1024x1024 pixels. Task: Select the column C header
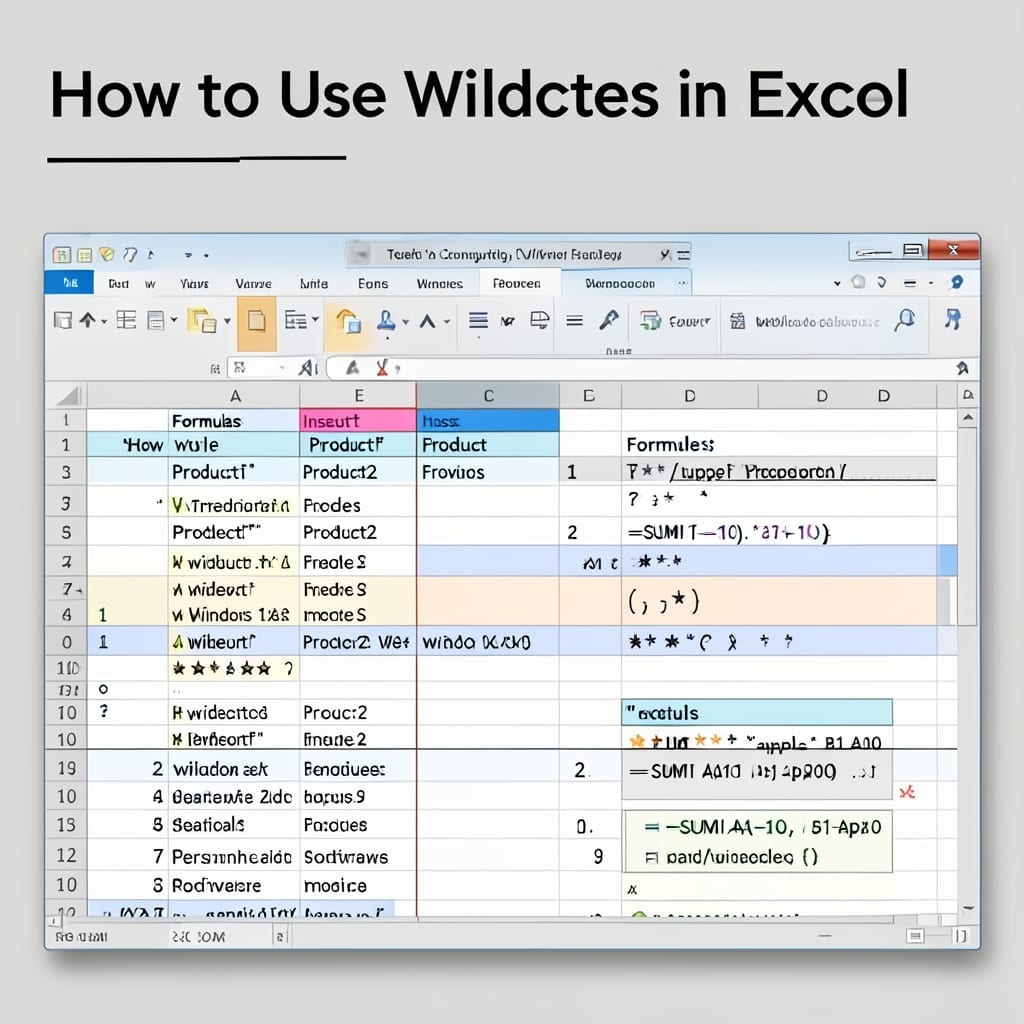pos(488,396)
